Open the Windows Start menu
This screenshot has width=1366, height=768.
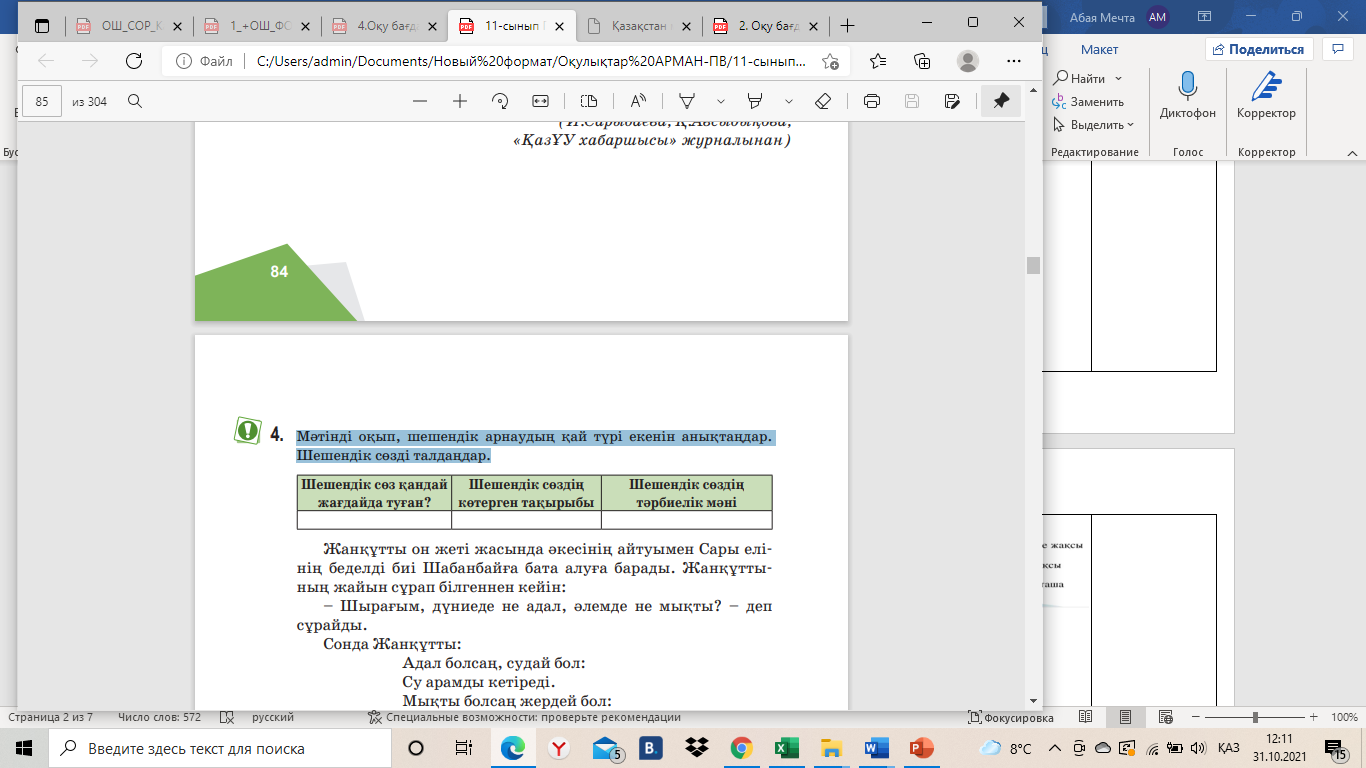[24, 748]
